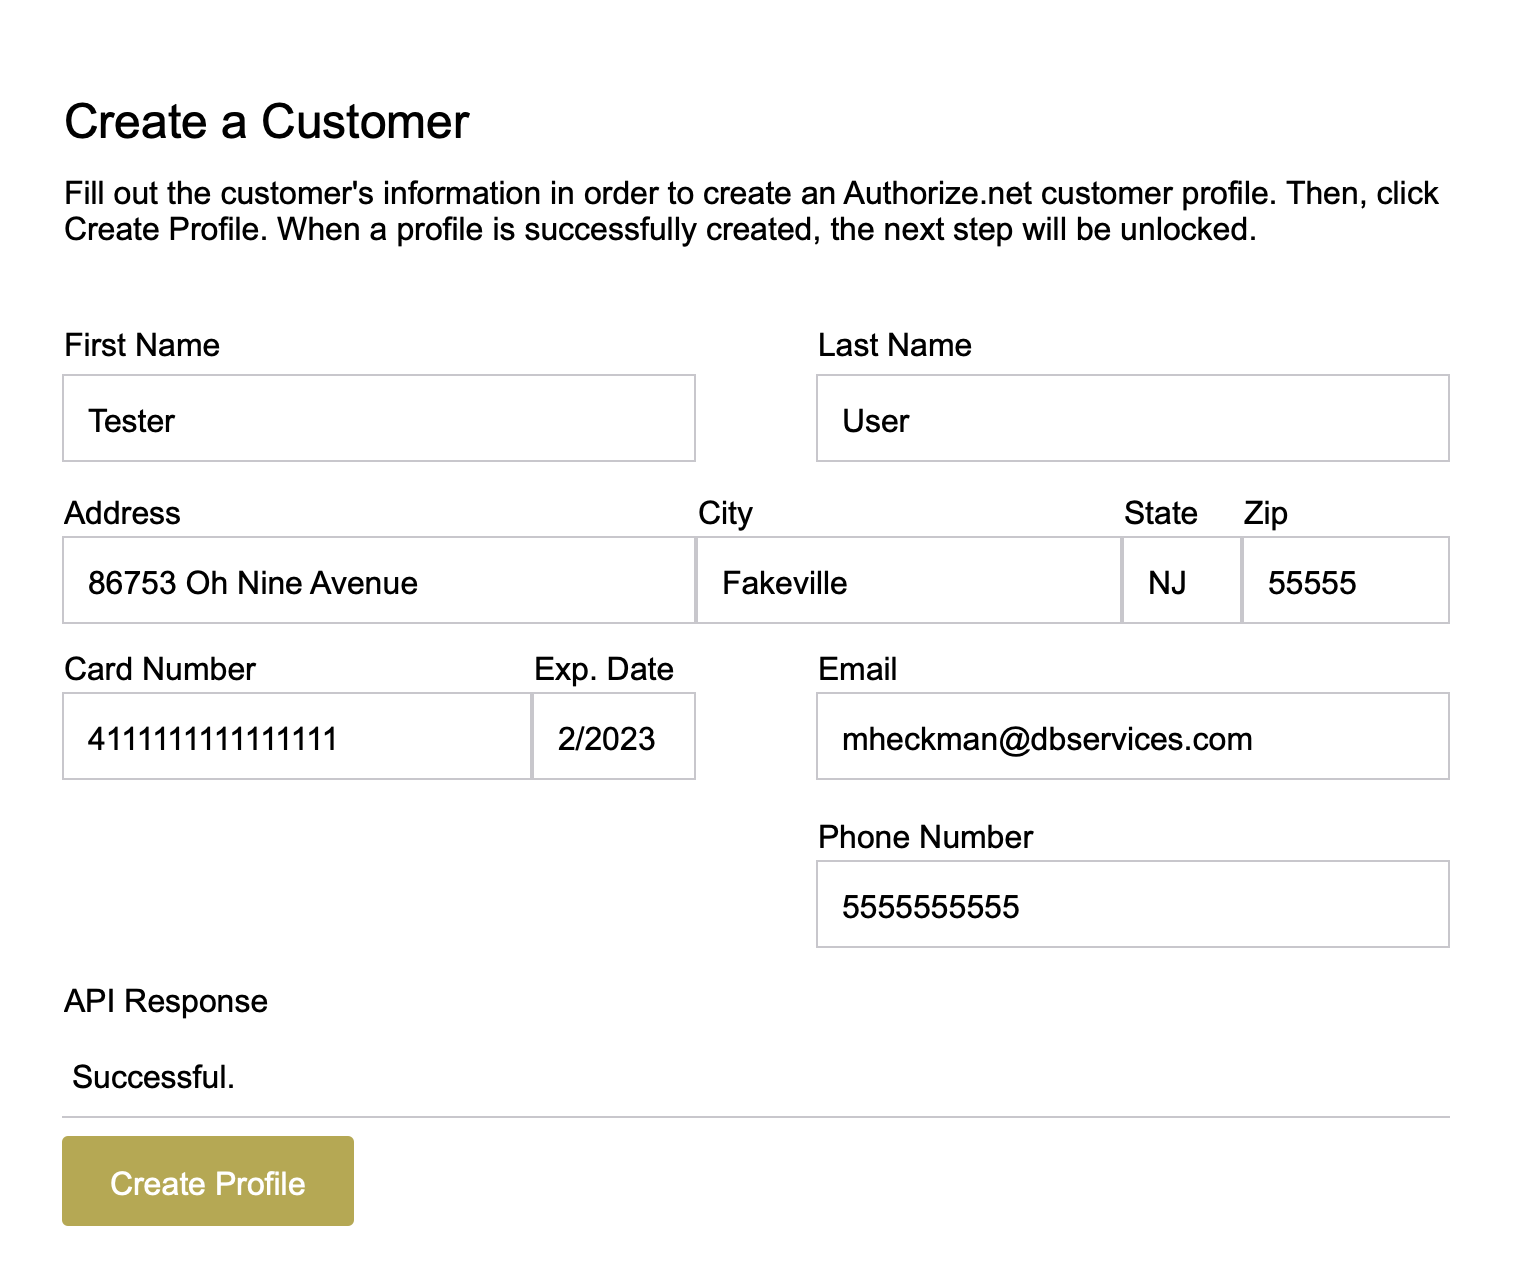Click the API Response text 'Successful.'
1524x1274 pixels.
pyautogui.click(x=154, y=1077)
